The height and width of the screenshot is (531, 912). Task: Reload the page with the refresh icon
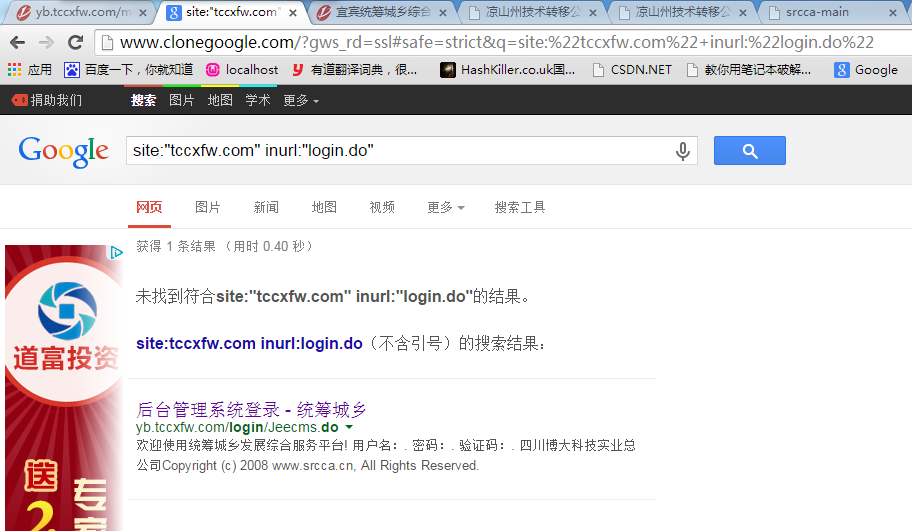pos(76,42)
